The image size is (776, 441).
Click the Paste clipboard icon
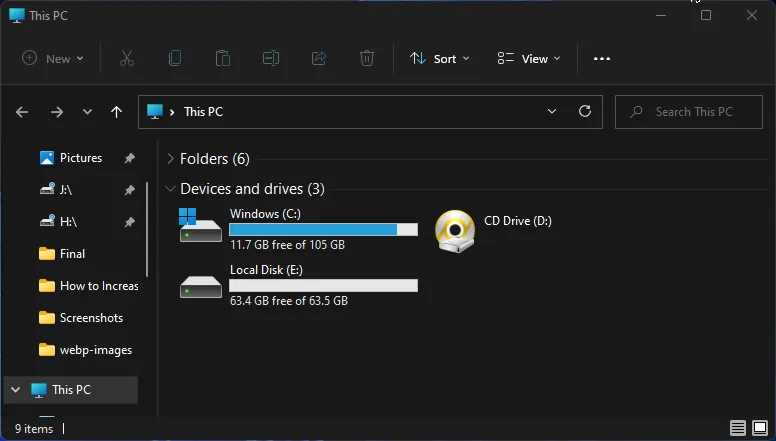pyautogui.click(x=223, y=59)
